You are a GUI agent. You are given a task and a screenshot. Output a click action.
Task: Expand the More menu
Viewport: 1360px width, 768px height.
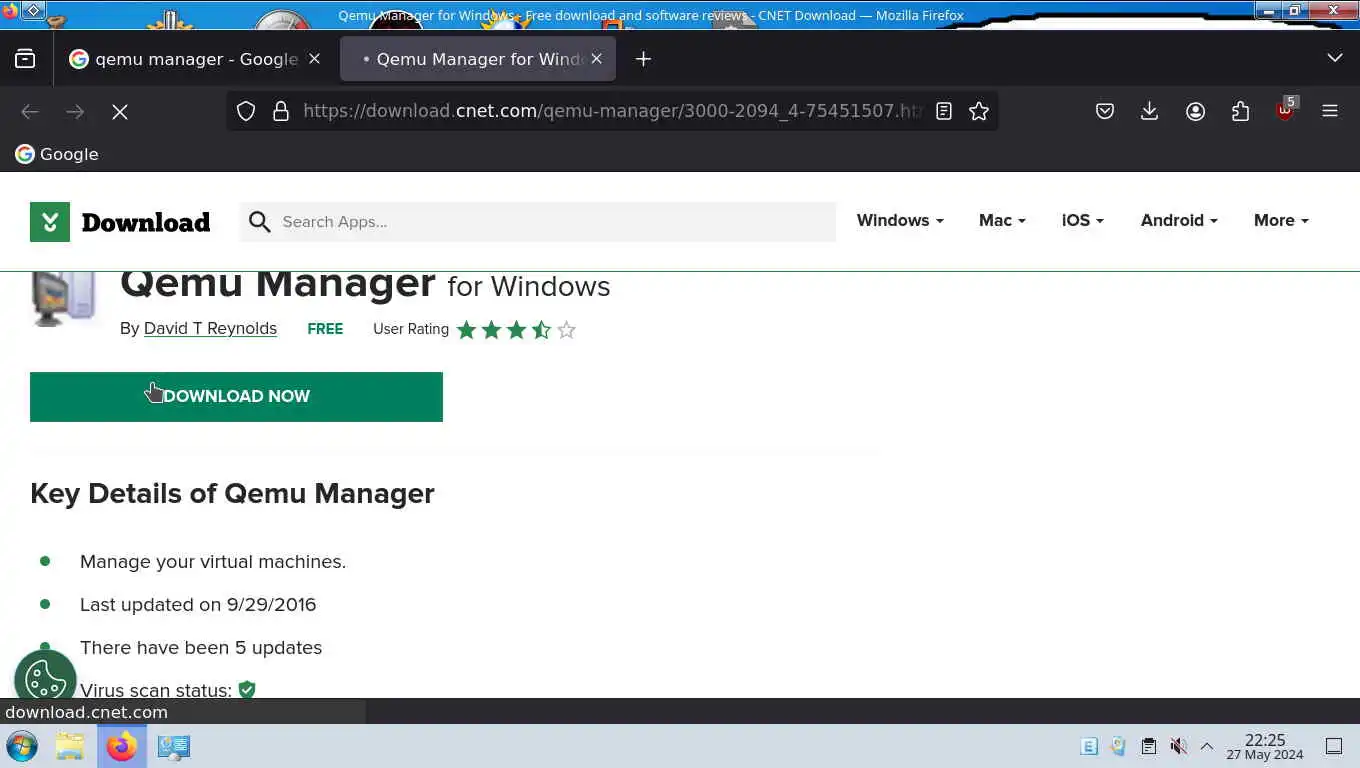[1281, 220]
